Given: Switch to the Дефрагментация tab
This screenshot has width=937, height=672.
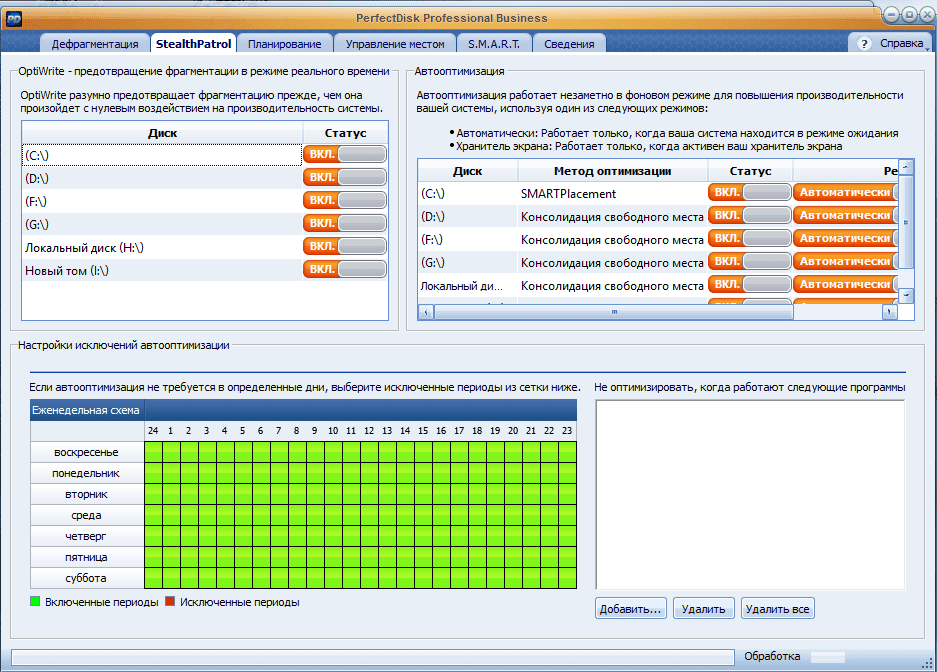Looking at the screenshot, I should [x=95, y=44].
